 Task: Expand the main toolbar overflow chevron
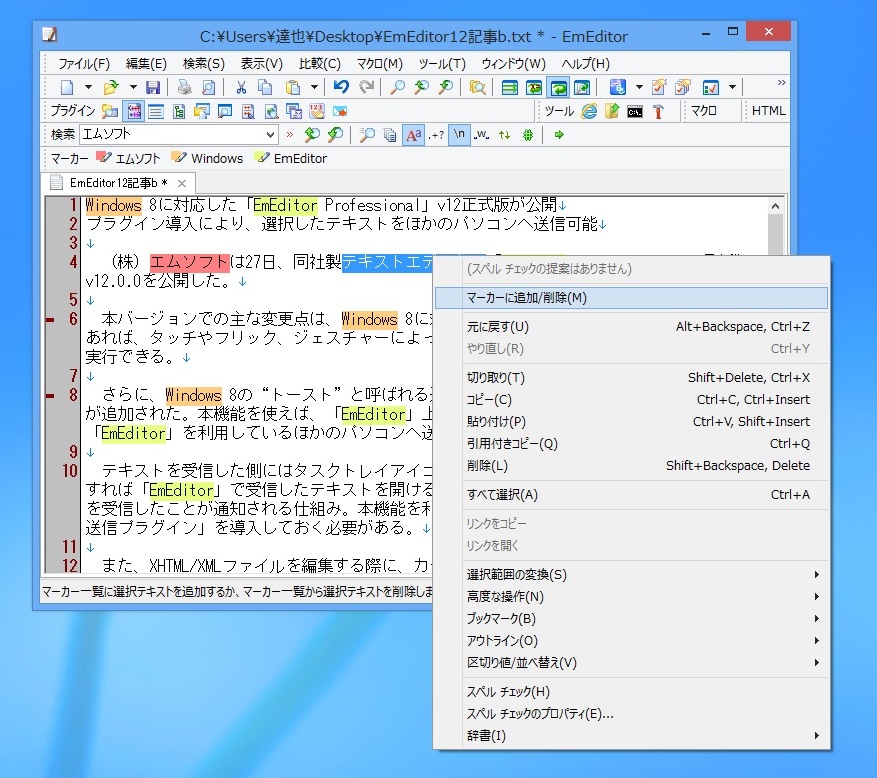point(781,83)
